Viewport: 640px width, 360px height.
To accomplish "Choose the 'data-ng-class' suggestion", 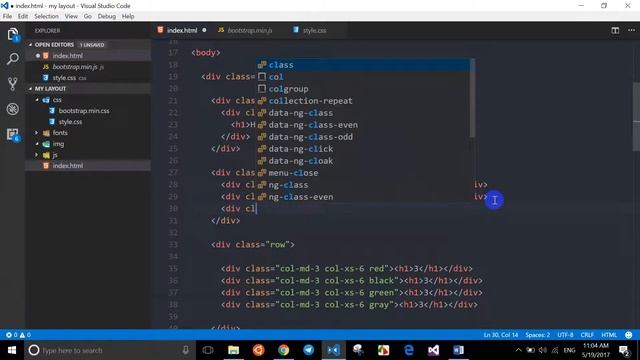I will [x=363, y=113].
